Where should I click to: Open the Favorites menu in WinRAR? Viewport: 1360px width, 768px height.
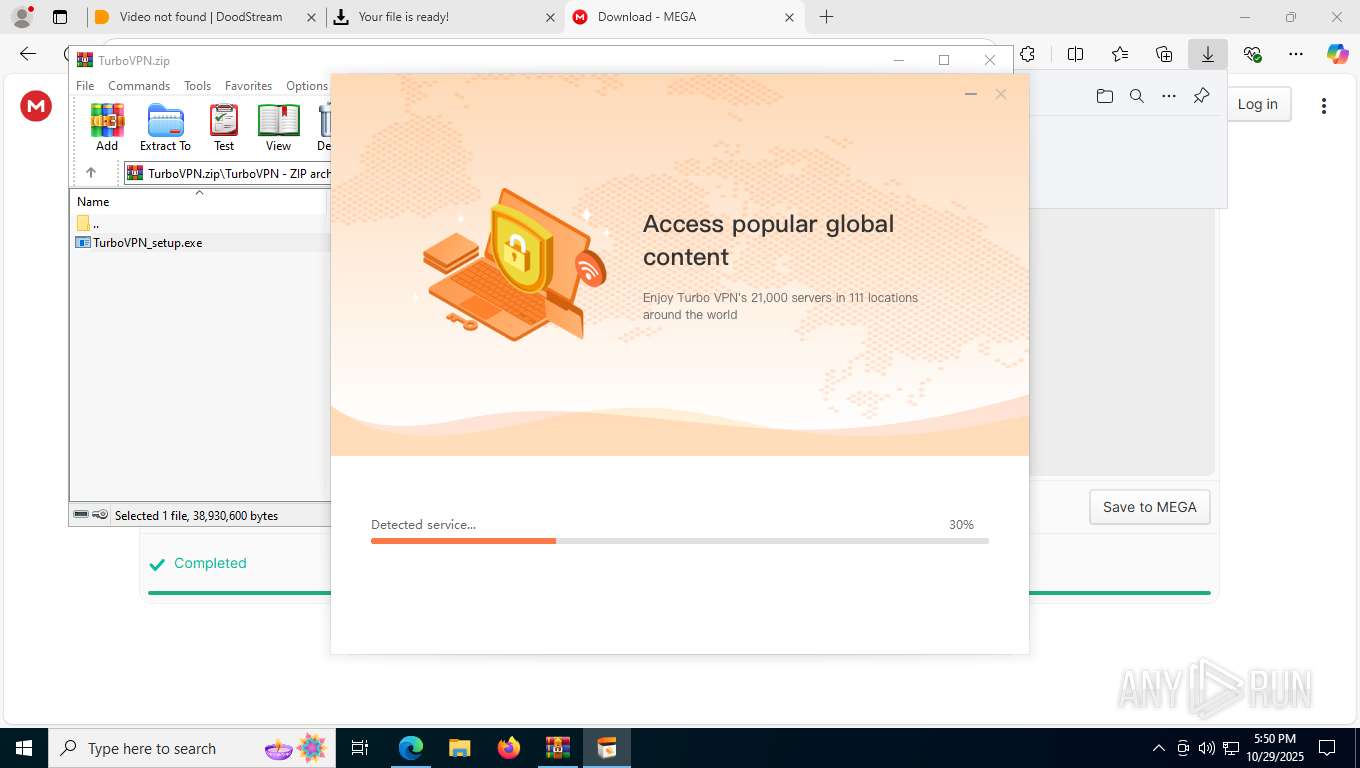point(248,86)
